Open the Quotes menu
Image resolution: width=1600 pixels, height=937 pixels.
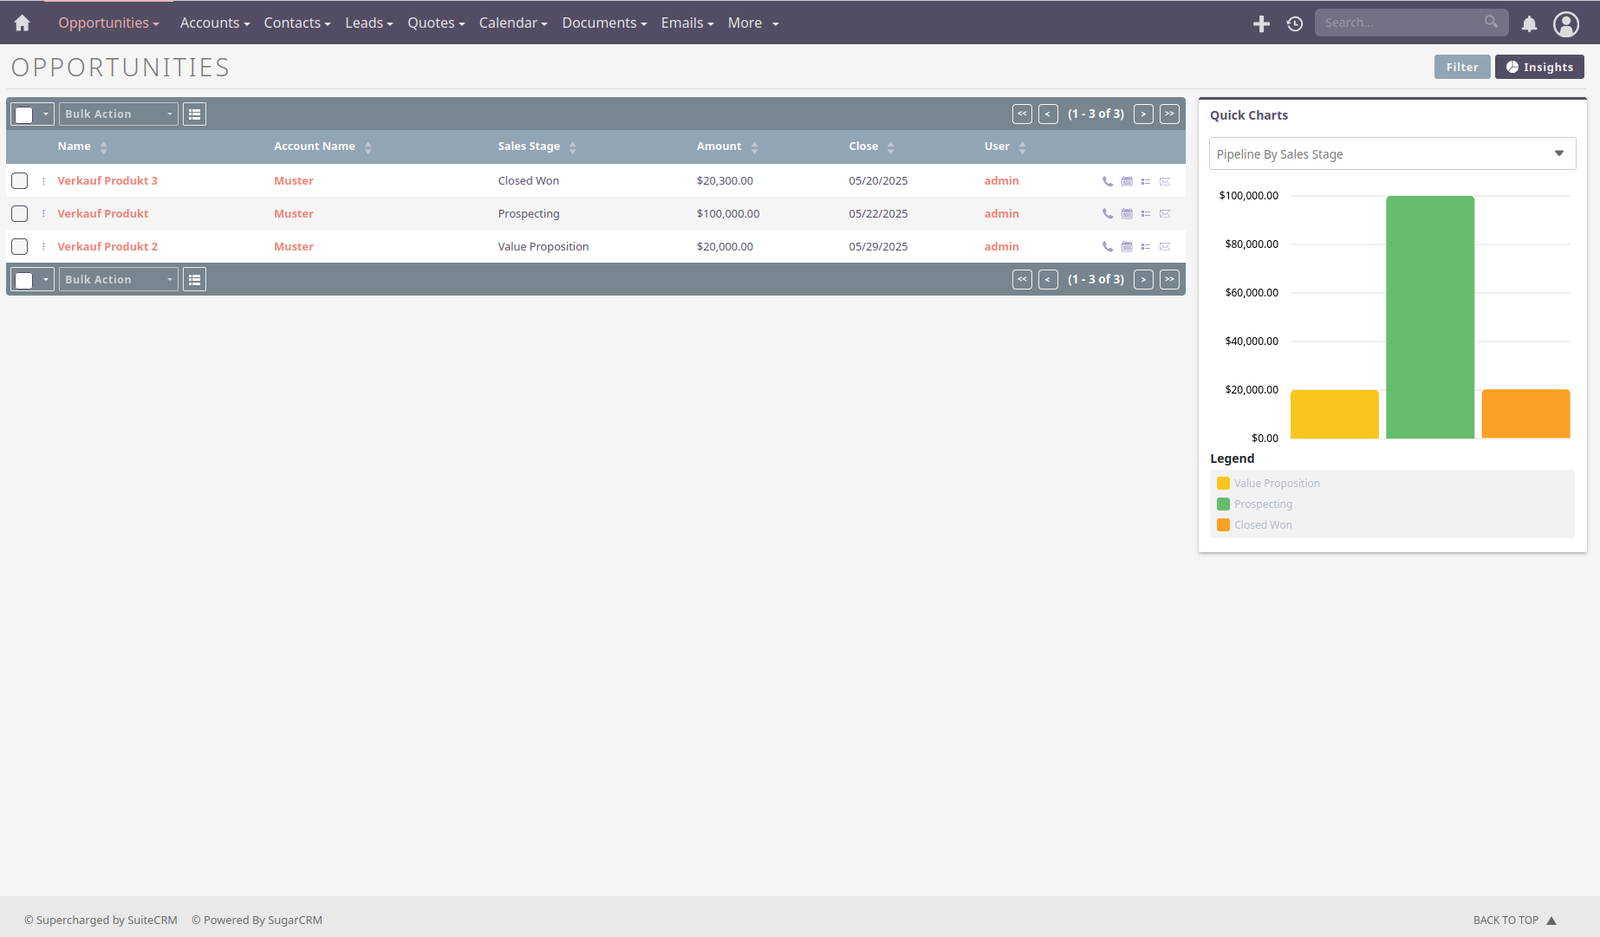tap(435, 23)
